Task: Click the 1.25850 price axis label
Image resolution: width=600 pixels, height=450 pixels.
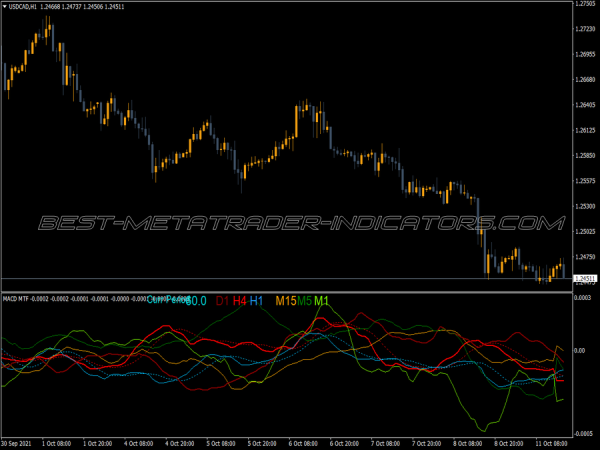Action: tap(585, 156)
